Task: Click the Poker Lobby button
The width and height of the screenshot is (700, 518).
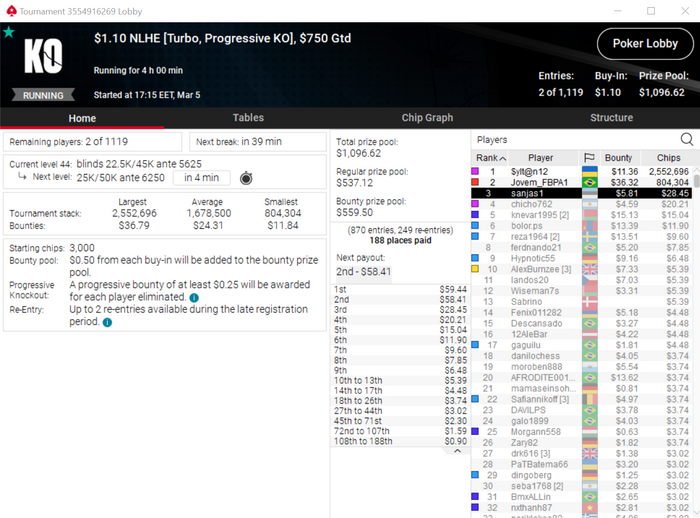Action: click(x=645, y=44)
